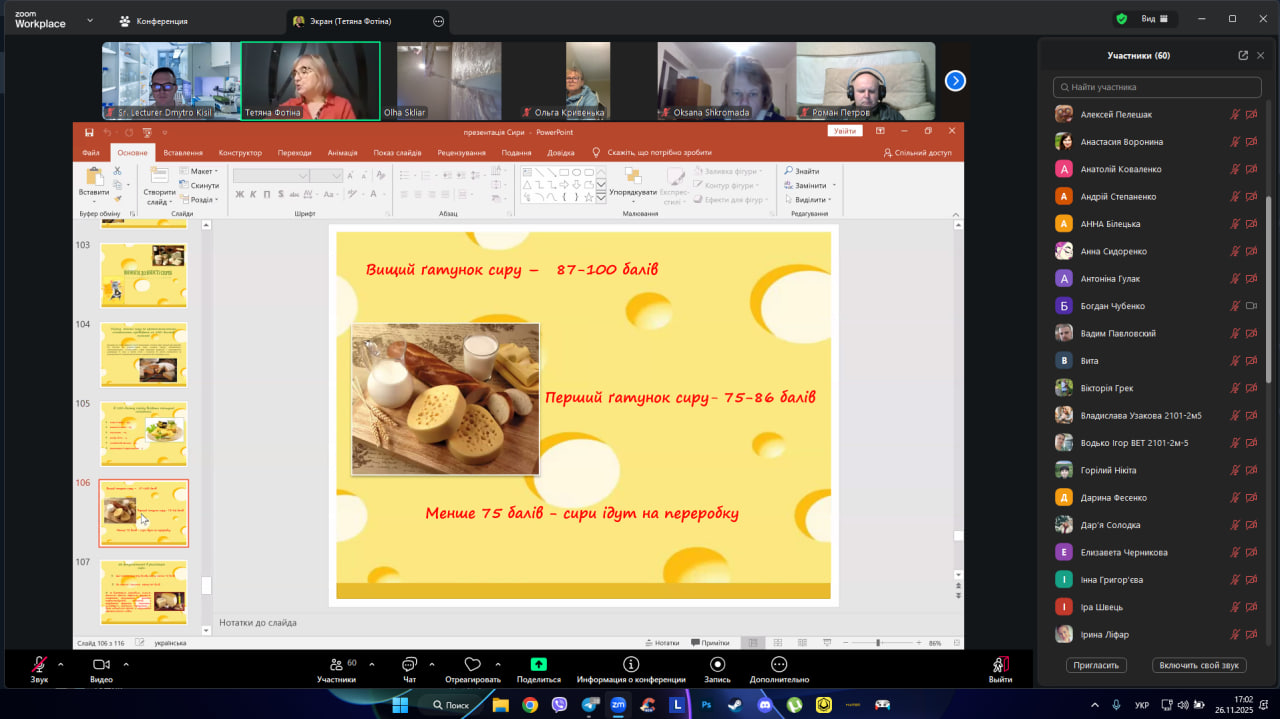Type in the Найти участника search field
The image size is (1280, 719).
[x=1156, y=87]
